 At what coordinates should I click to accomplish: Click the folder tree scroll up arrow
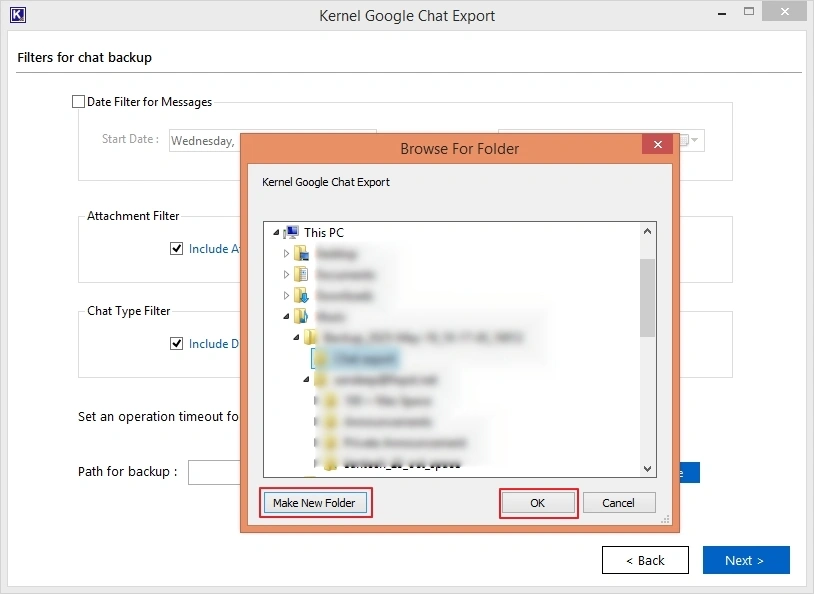pyautogui.click(x=647, y=232)
